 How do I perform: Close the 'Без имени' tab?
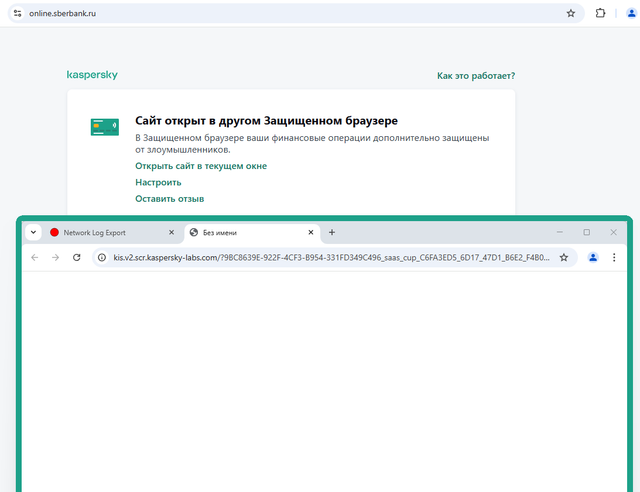coord(311,232)
